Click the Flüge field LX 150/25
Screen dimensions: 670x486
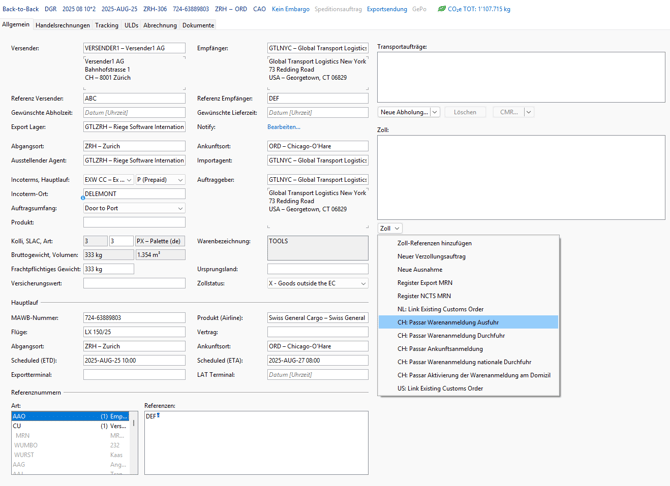[134, 332]
